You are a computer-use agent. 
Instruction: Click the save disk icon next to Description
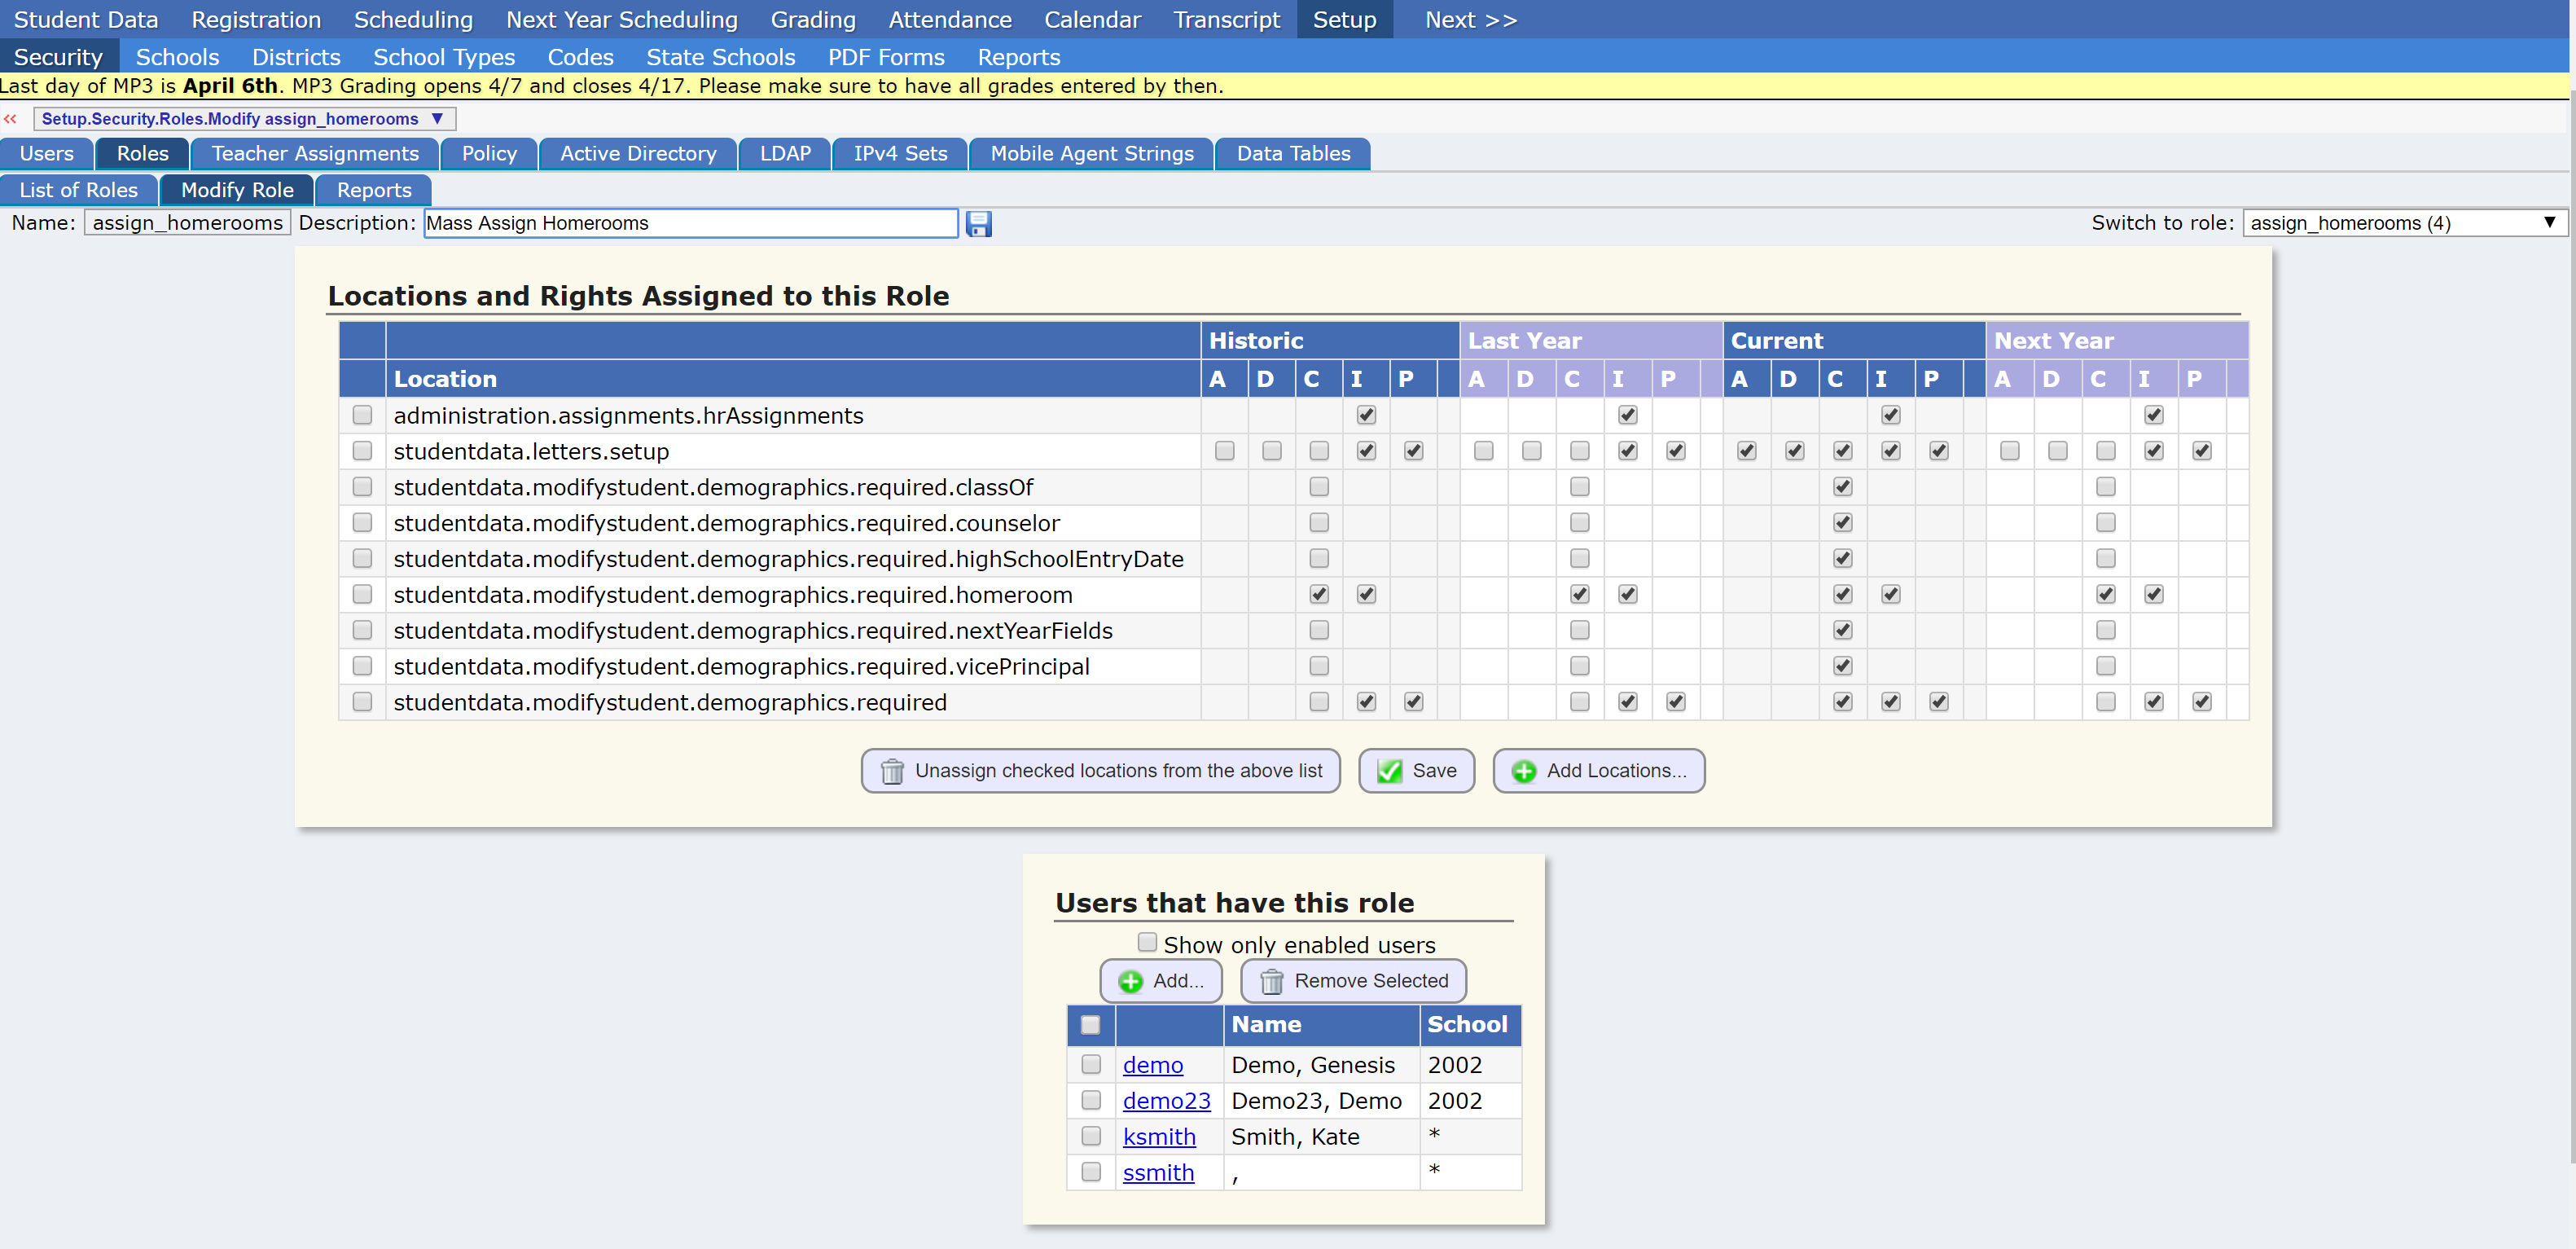(x=978, y=223)
